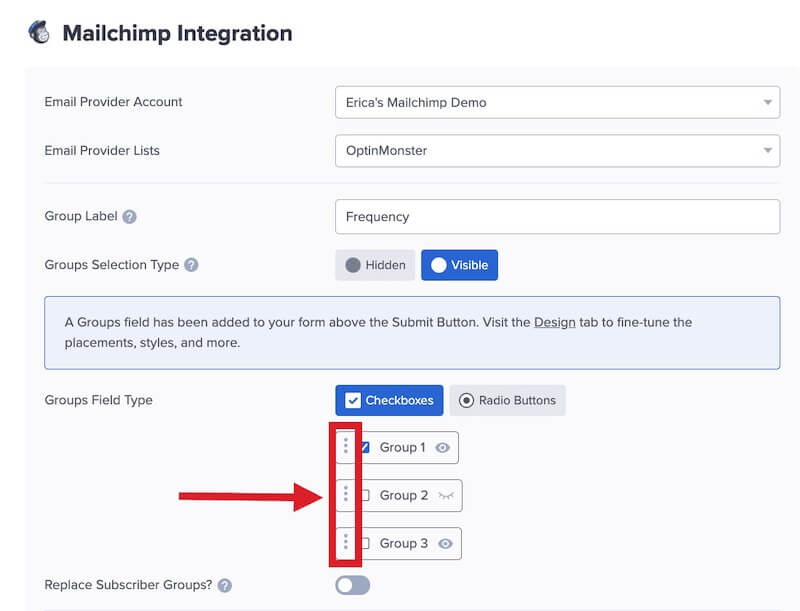Set Groups Selection Type to Hidden

click(375, 265)
